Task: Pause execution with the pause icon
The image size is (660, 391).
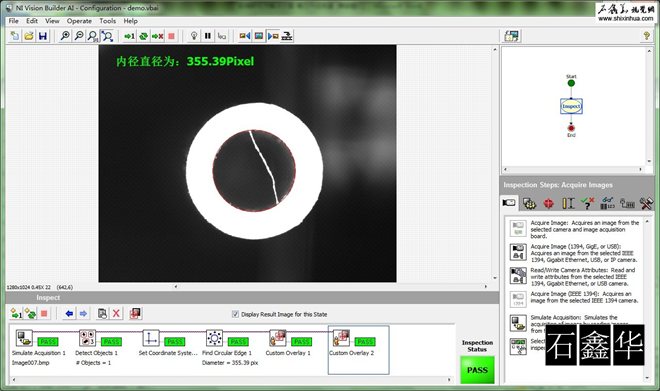Action: tap(208, 36)
